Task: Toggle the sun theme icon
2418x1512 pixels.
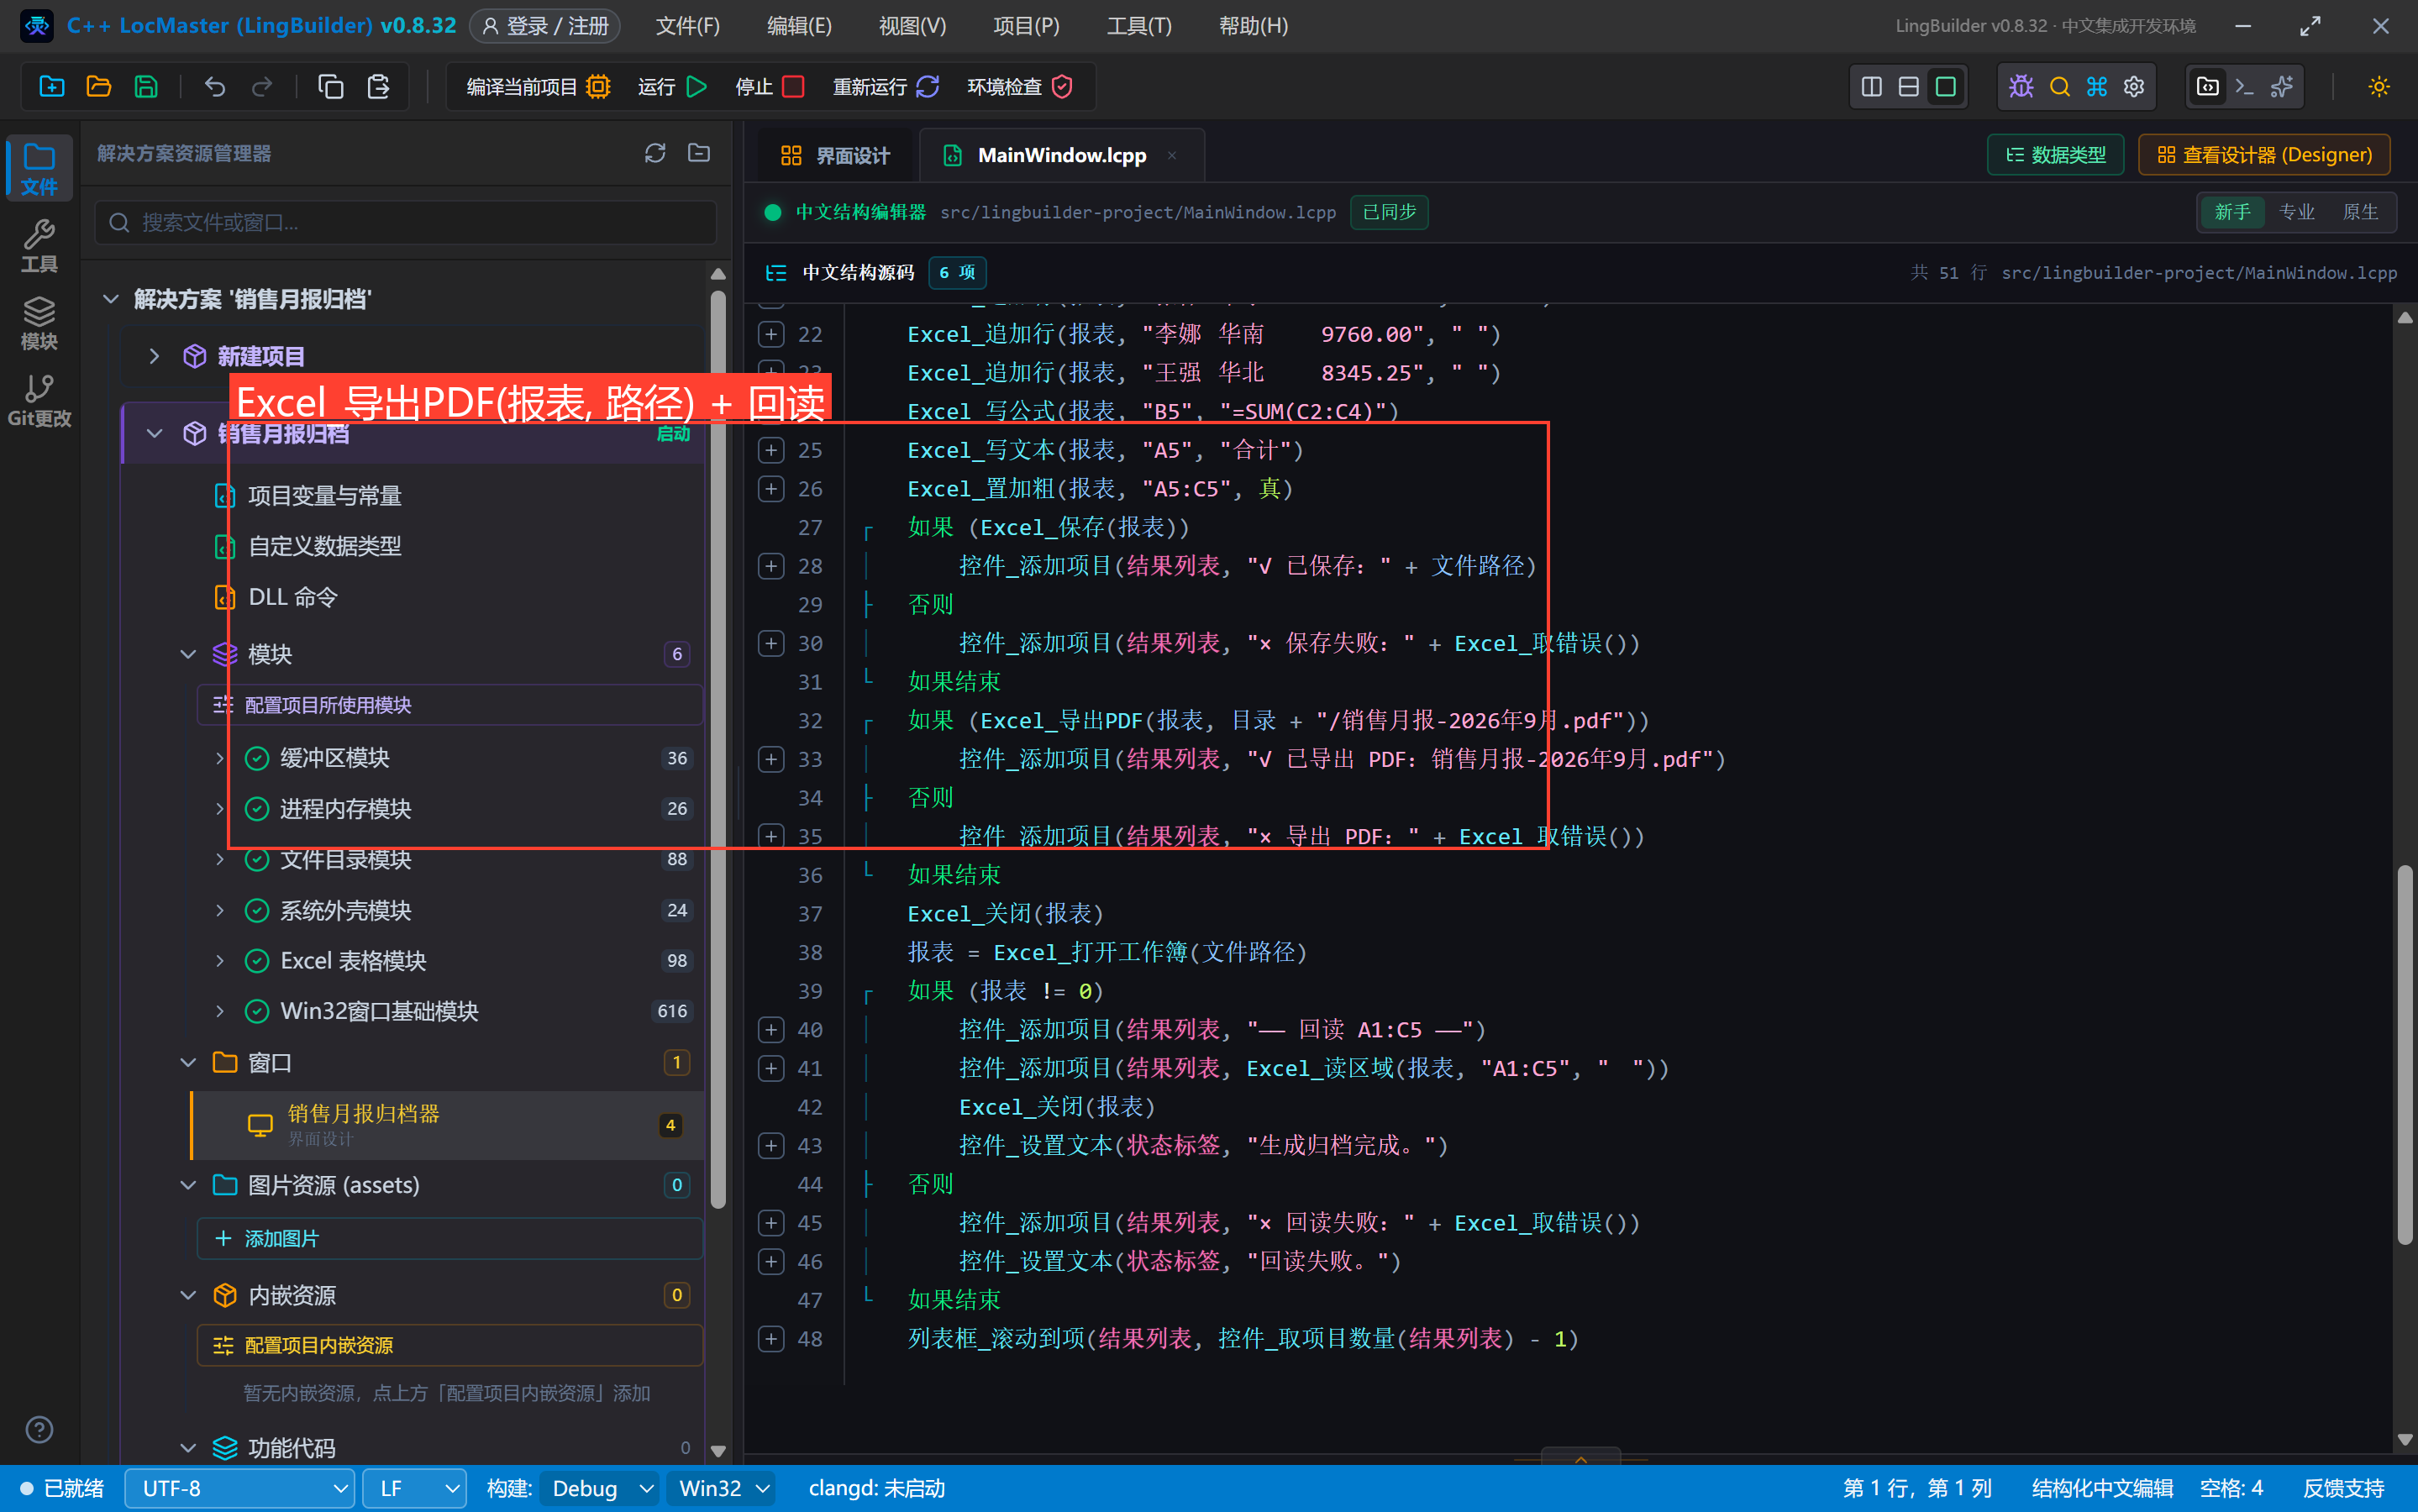Action: 2379,87
